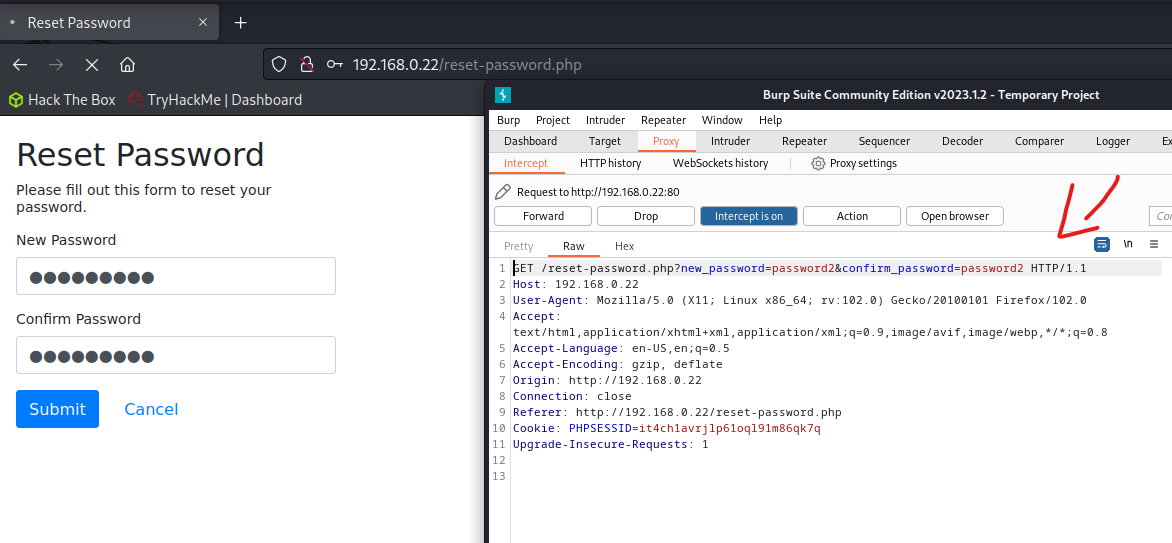Open the Hack The Box bookmark
The width and height of the screenshot is (1172, 543).
point(61,99)
